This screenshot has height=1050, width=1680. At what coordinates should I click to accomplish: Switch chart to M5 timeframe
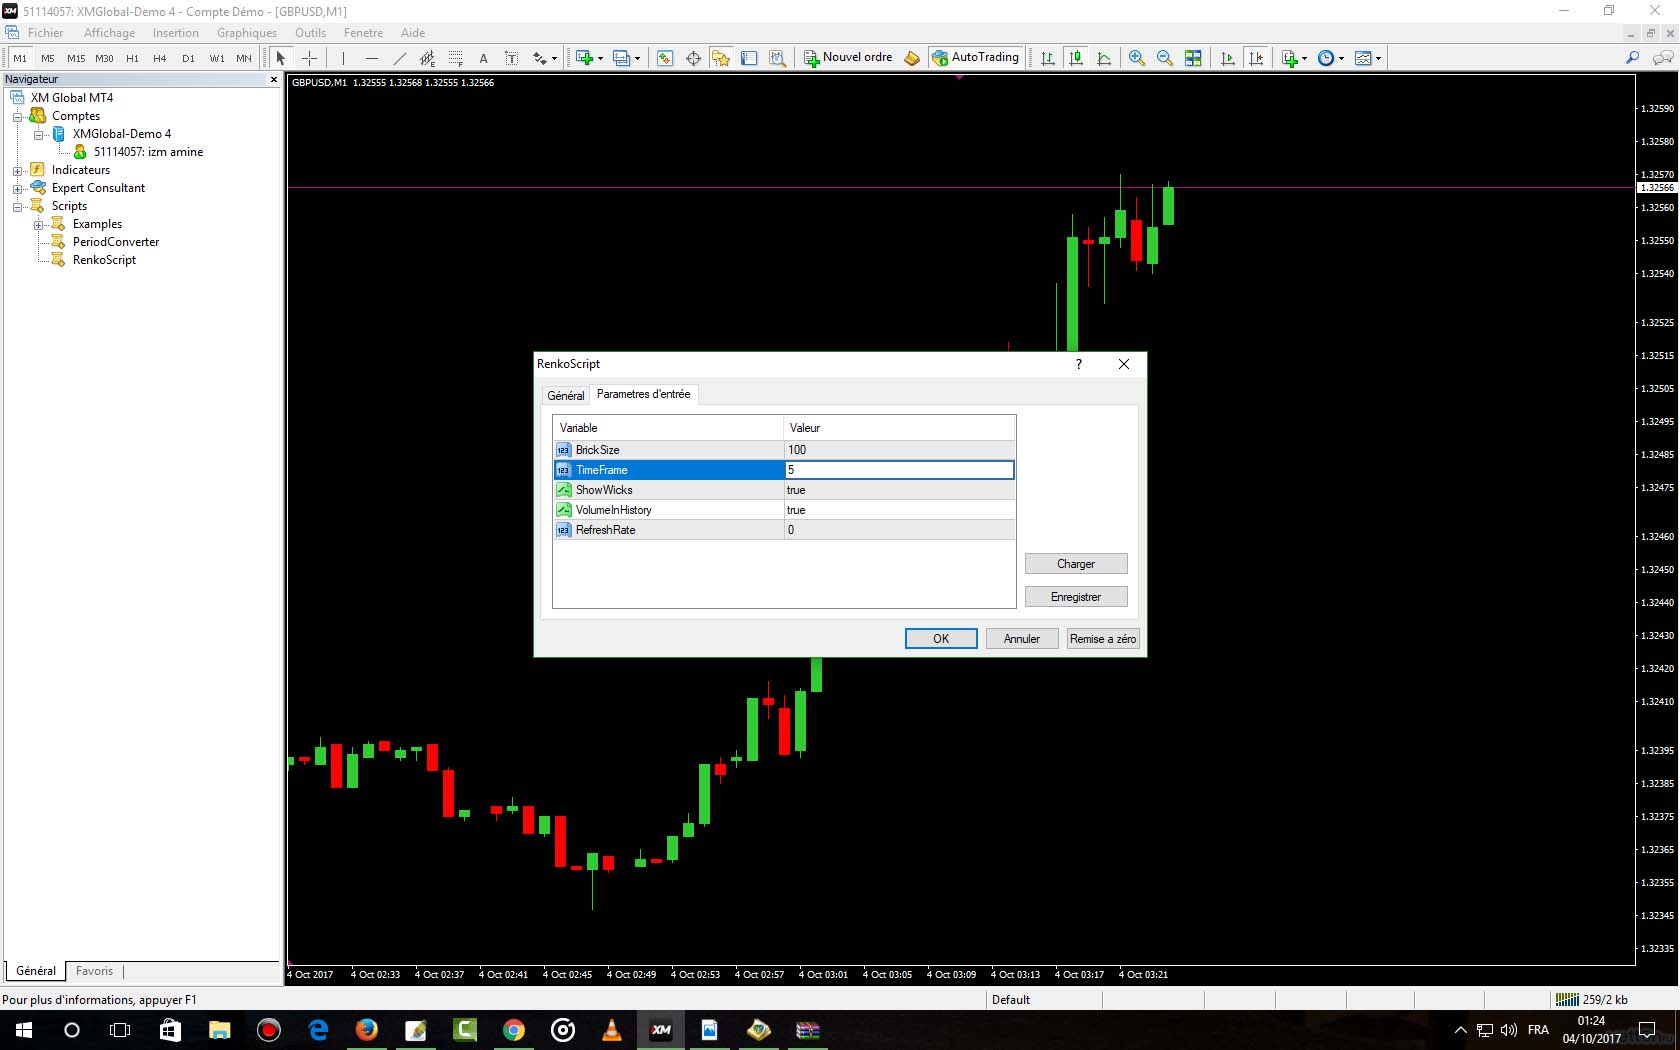pyautogui.click(x=48, y=58)
